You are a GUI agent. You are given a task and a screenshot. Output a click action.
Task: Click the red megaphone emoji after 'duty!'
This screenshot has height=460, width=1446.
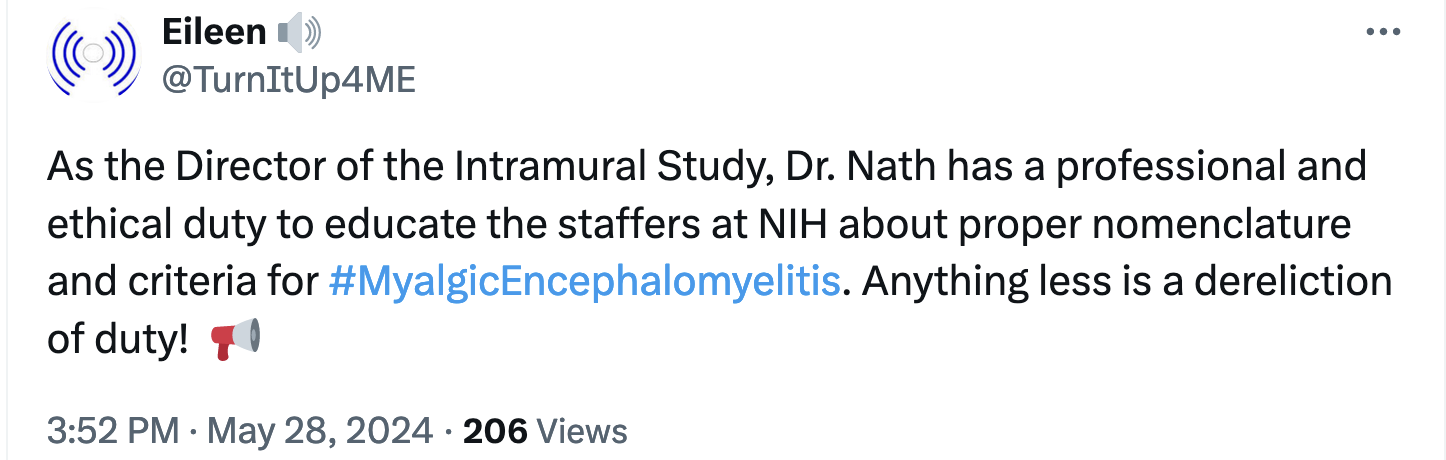(236, 339)
